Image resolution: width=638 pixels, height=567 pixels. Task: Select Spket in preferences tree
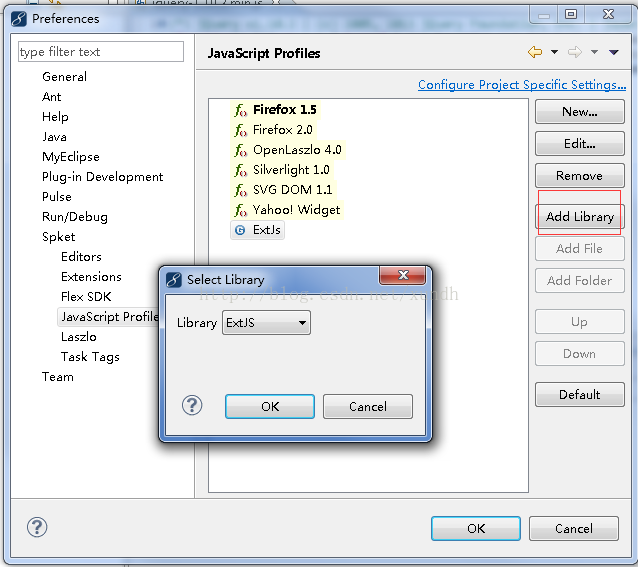58,237
